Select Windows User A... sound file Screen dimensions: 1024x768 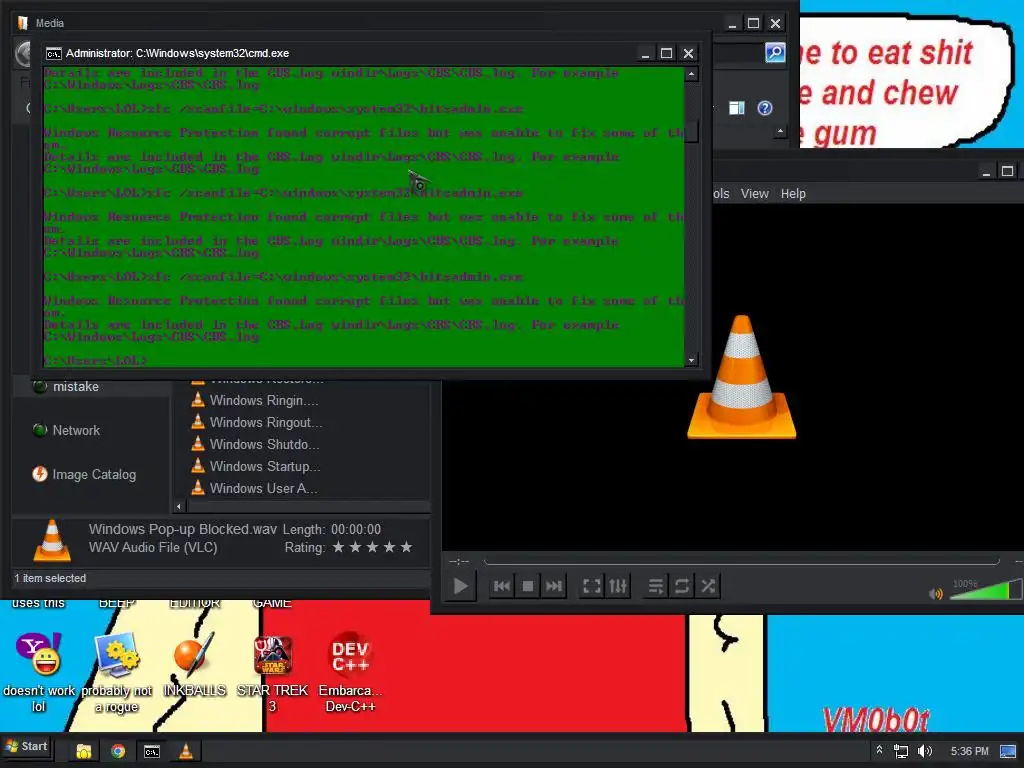[254, 488]
